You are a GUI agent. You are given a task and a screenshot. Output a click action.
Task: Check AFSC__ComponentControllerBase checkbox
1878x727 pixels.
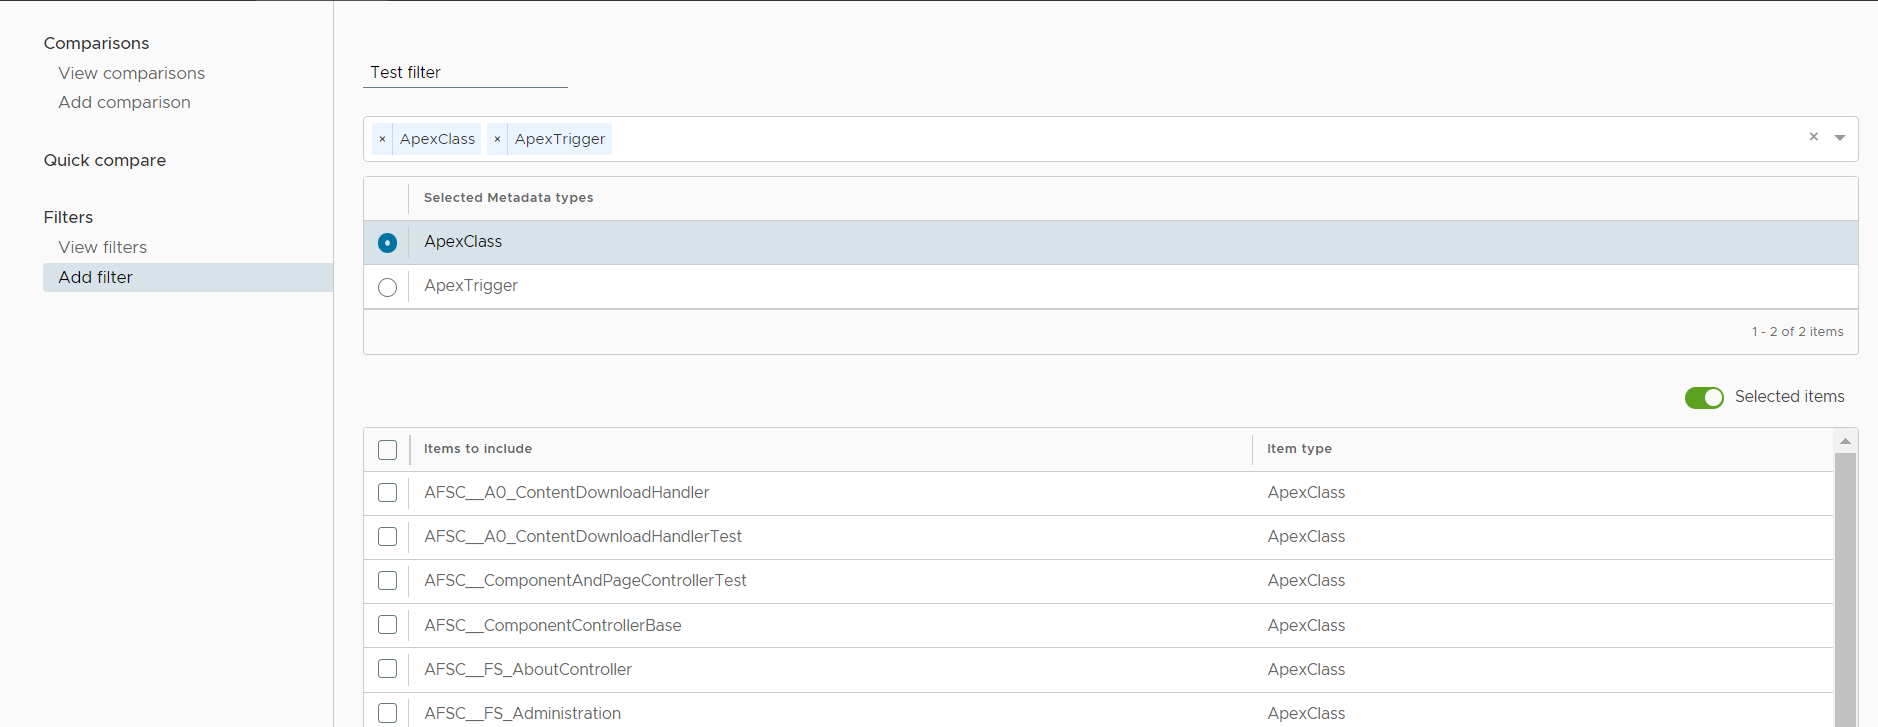pyautogui.click(x=388, y=625)
